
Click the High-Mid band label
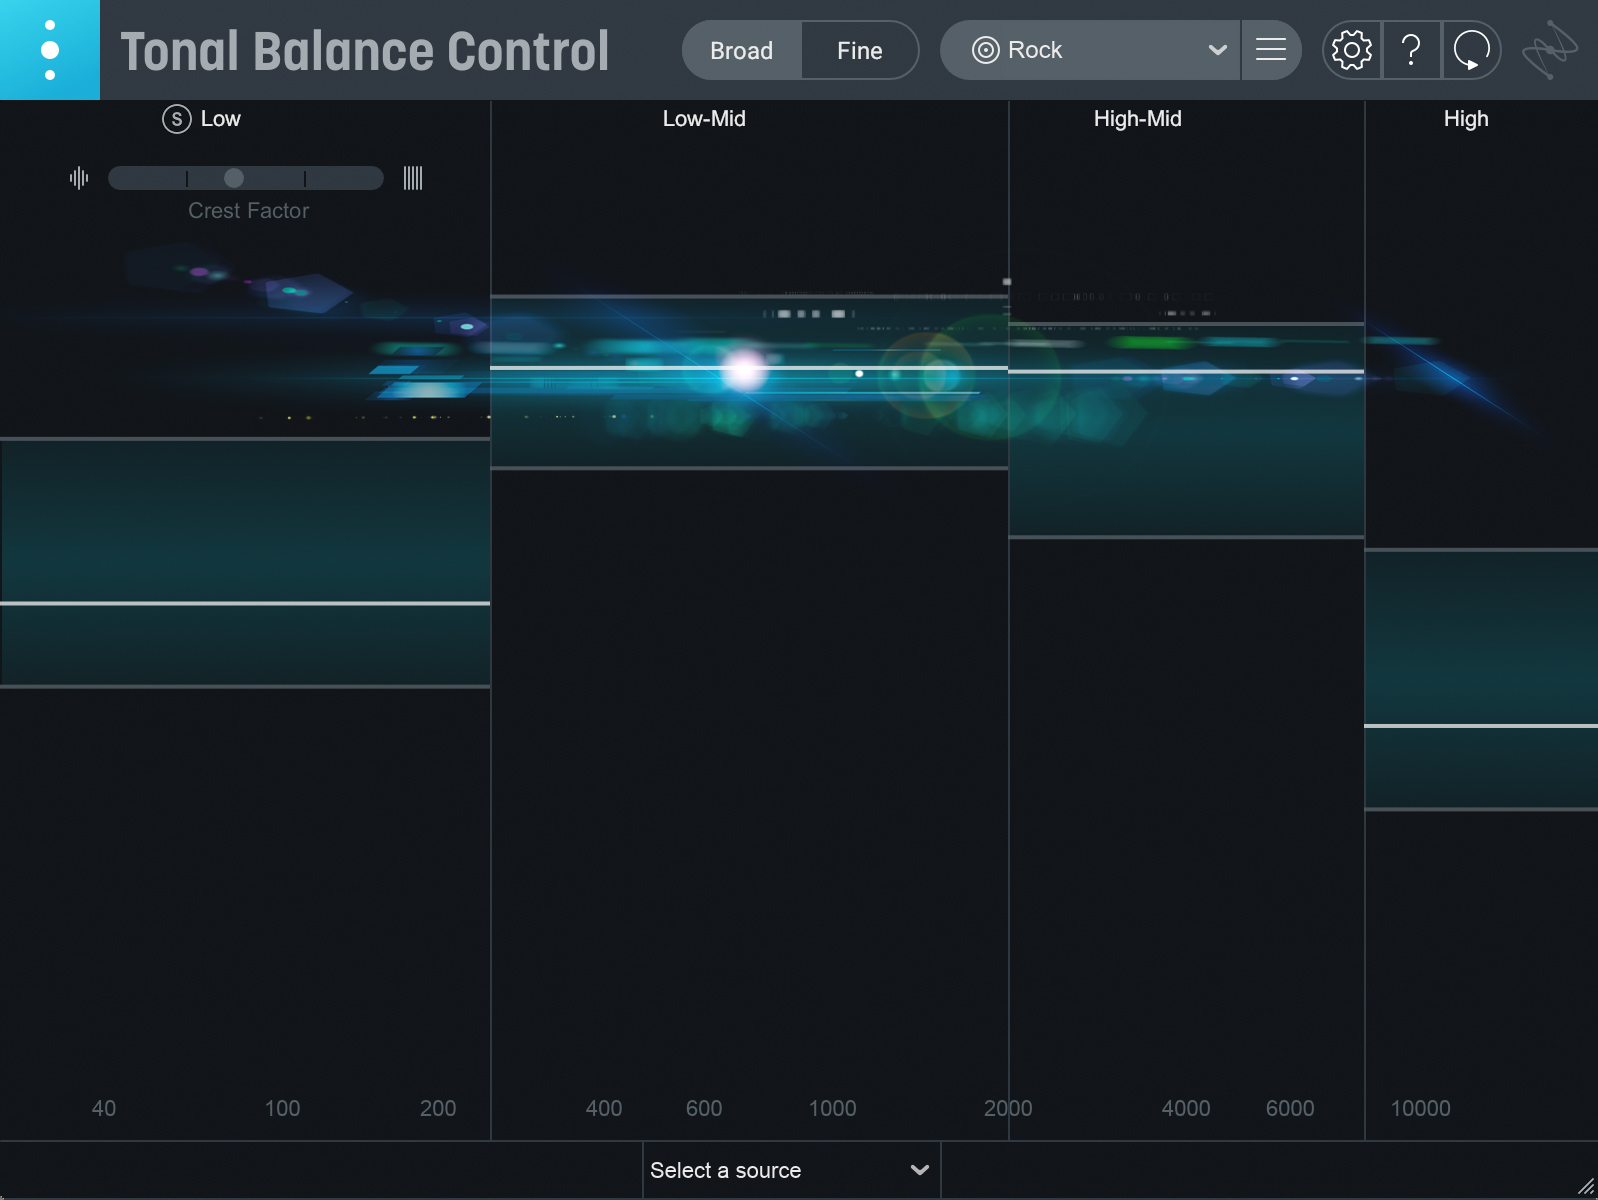pyautogui.click(x=1138, y=119)
